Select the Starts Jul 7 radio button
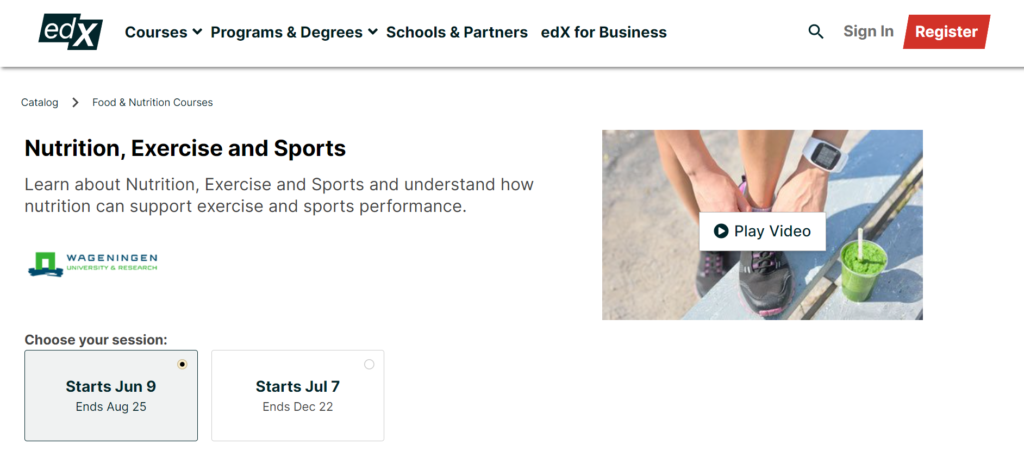This screenshot has height=457, width=1024. (369, 364)
